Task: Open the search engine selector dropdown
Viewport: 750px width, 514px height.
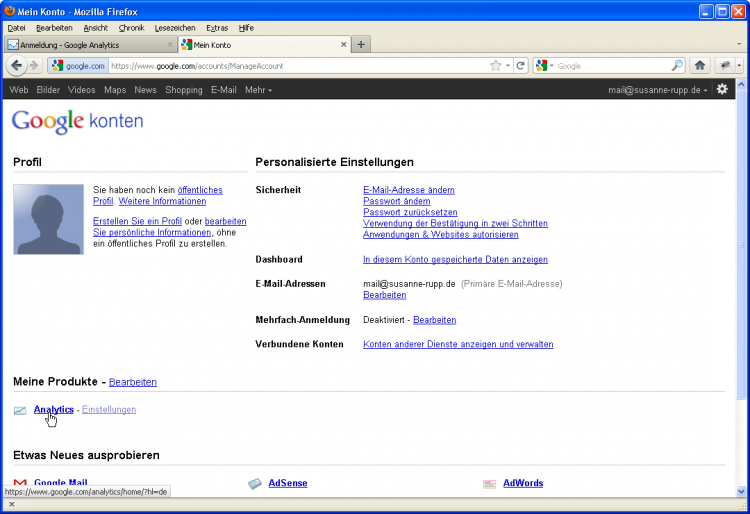Action: point(545,66)
